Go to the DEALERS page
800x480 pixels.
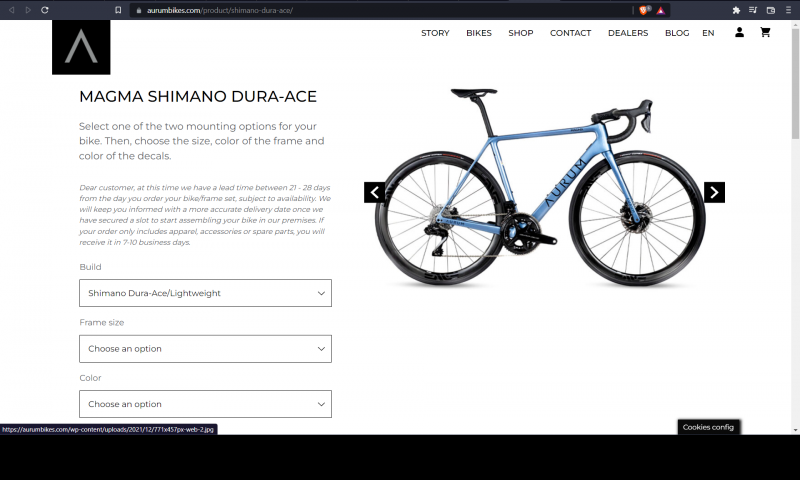click(628, 33)
